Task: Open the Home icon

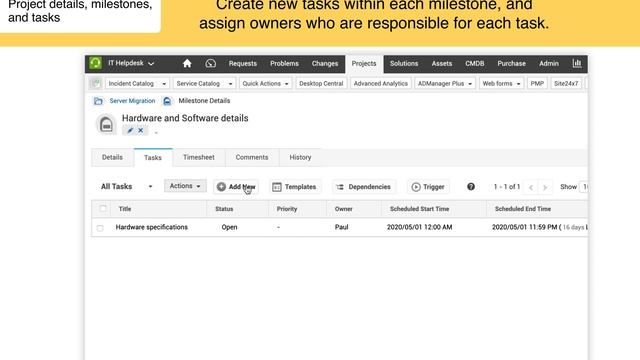Action: [x=187, y=63]
